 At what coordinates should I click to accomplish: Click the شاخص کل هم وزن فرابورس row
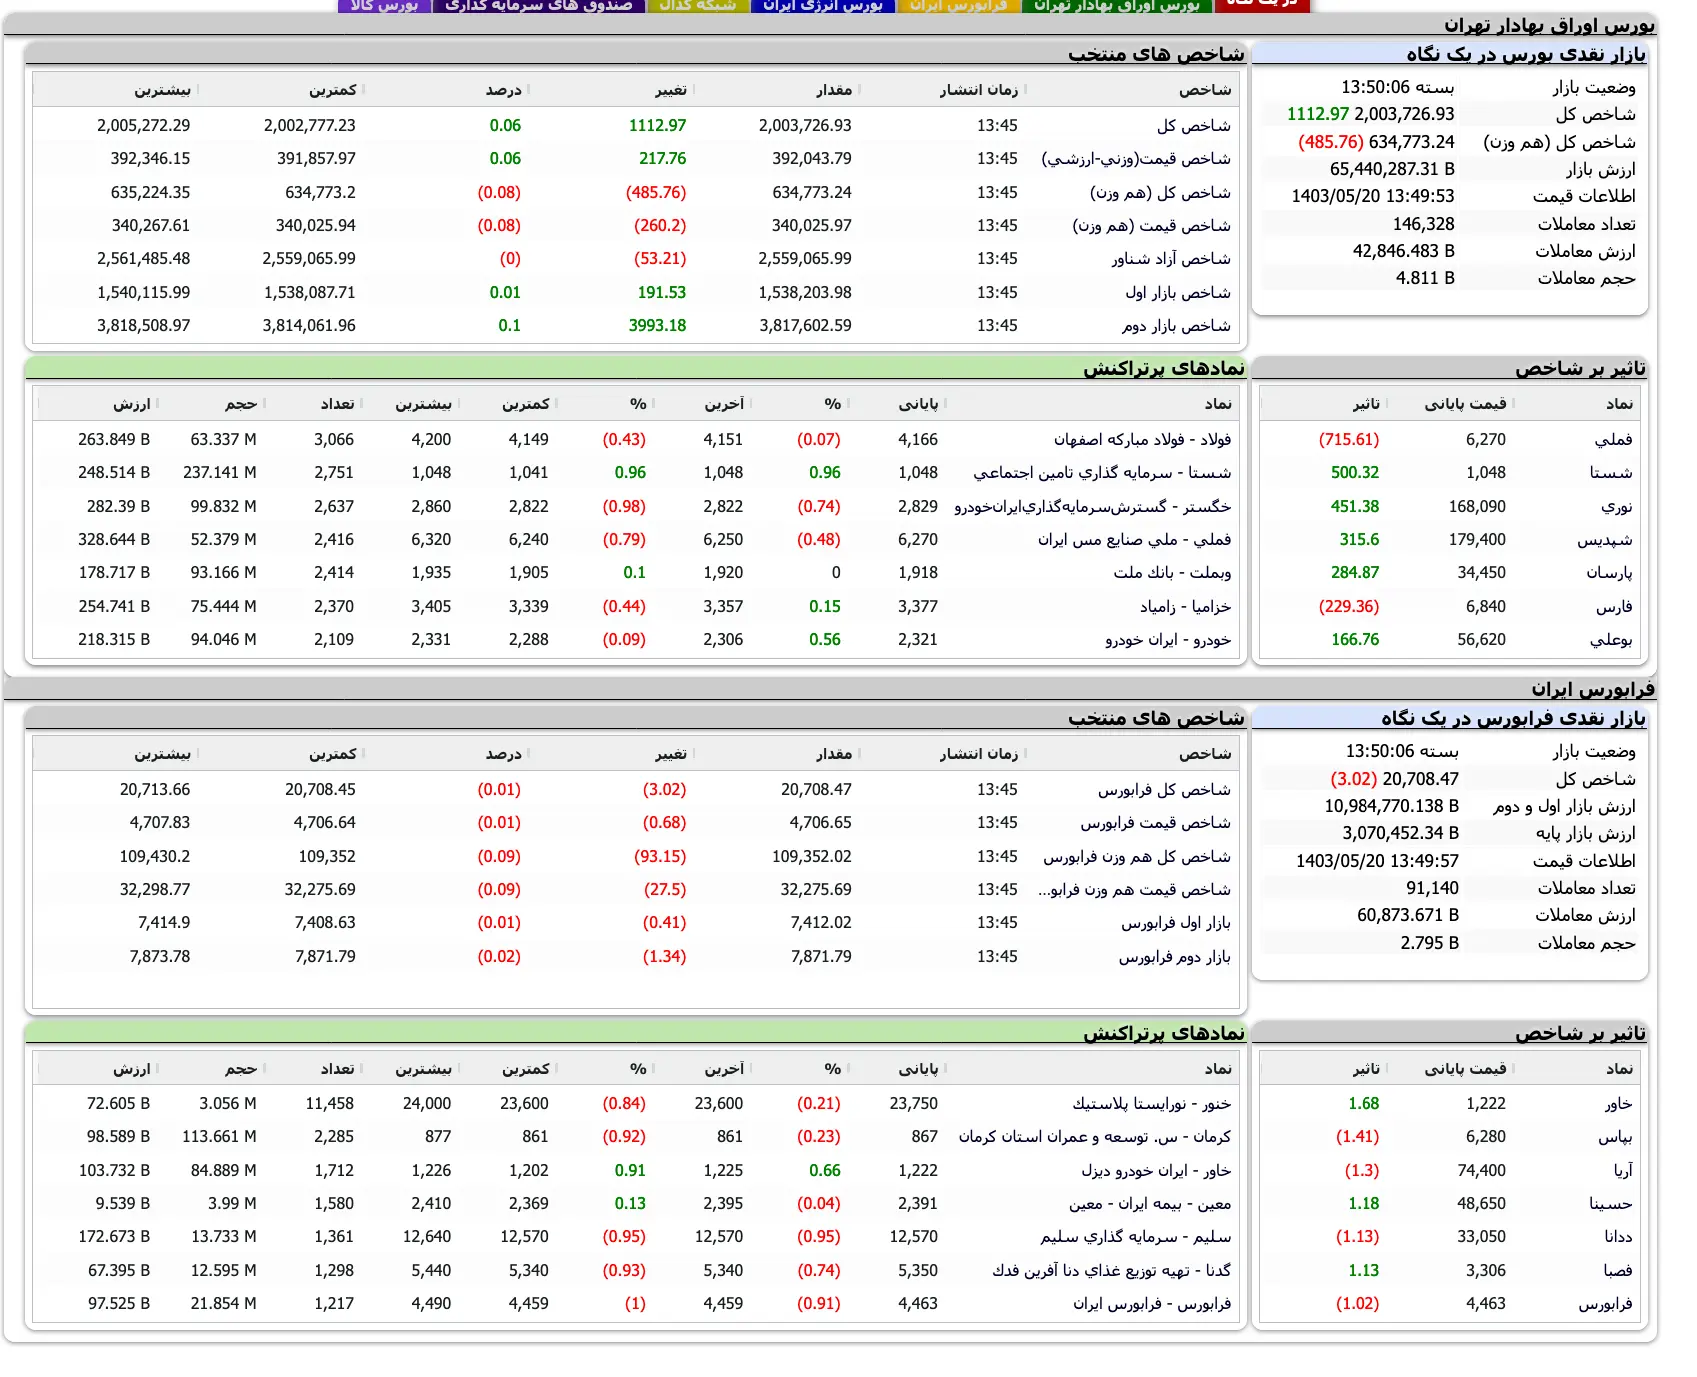636,856
